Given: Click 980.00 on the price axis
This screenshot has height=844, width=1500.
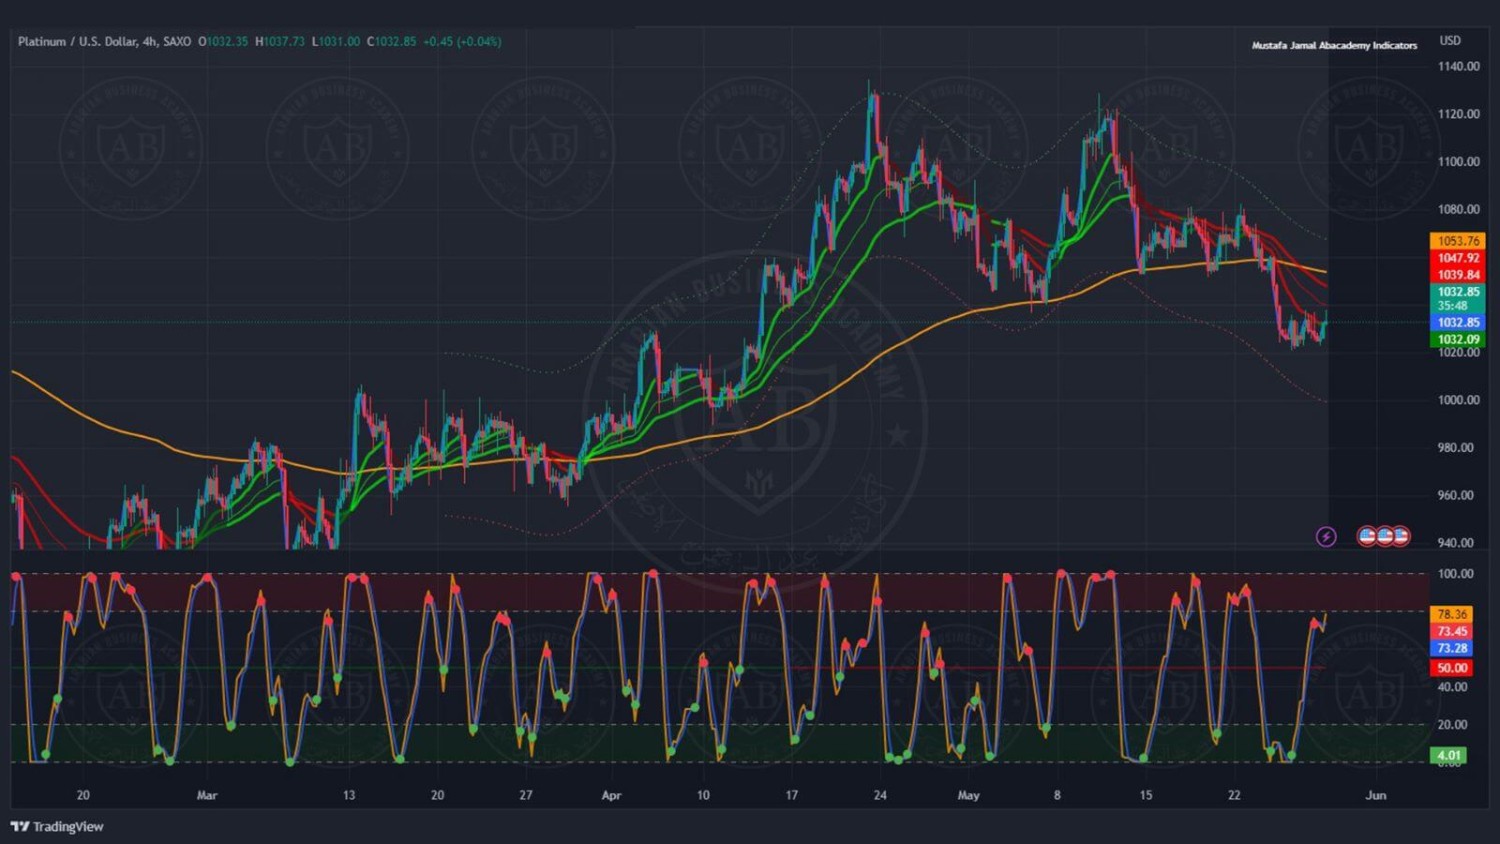Looking at the screenshot, I should 1455,447.
